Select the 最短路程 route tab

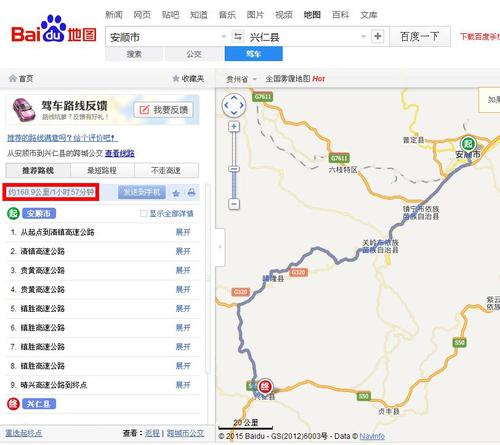[x=102, y=170]
